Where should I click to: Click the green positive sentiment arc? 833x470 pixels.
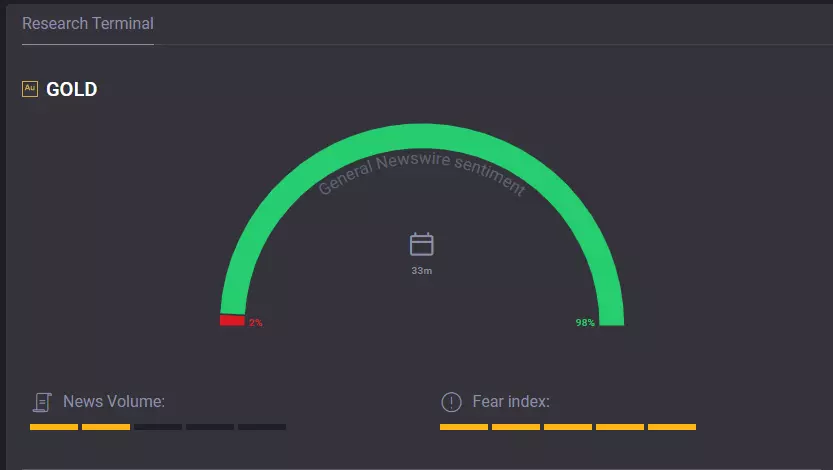tap(422, 136)
